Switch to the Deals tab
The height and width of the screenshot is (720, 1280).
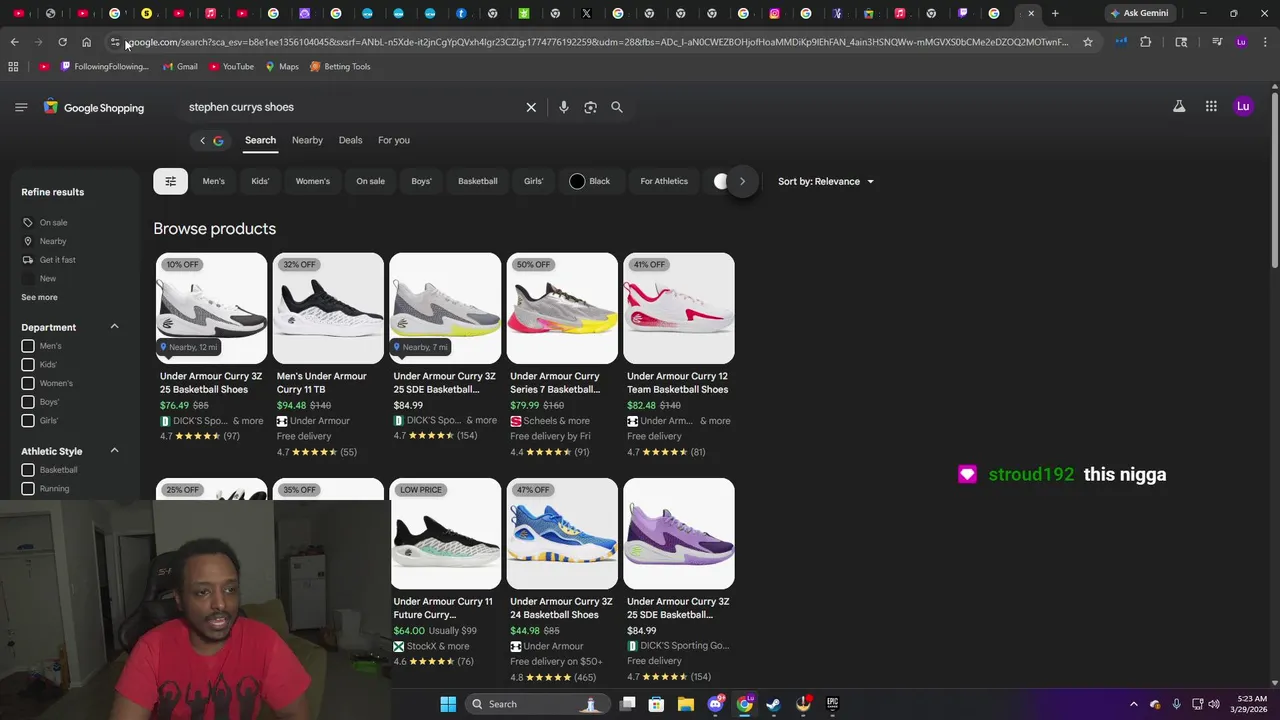pos(350,140)
